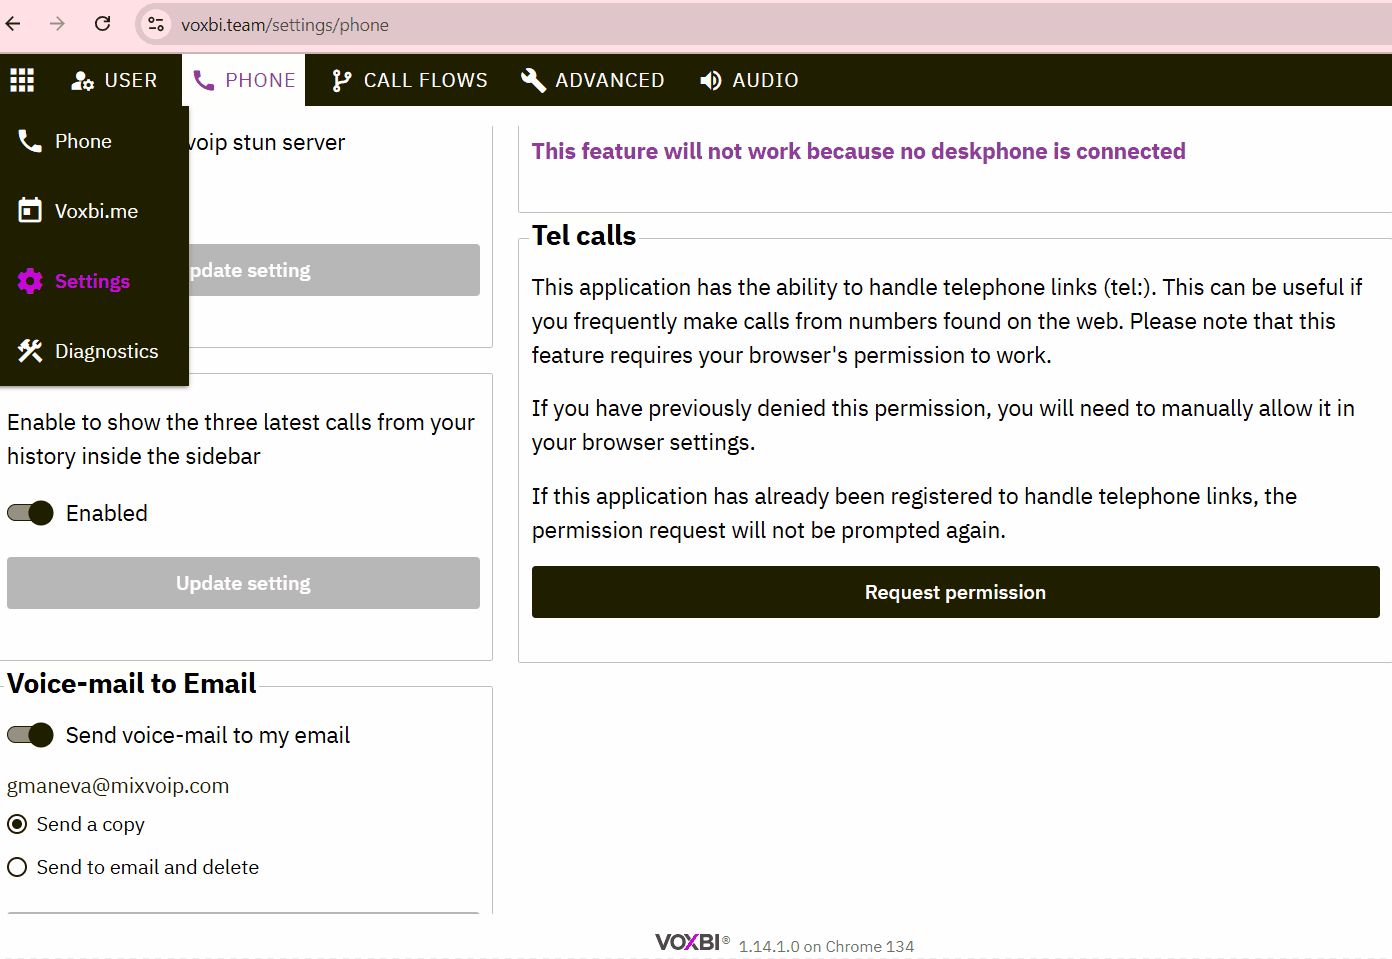This screenshot has height=959, width=1392.
Task: Select the Send a copy radio option
Action: pyautogui.click(x=17, y=824)
